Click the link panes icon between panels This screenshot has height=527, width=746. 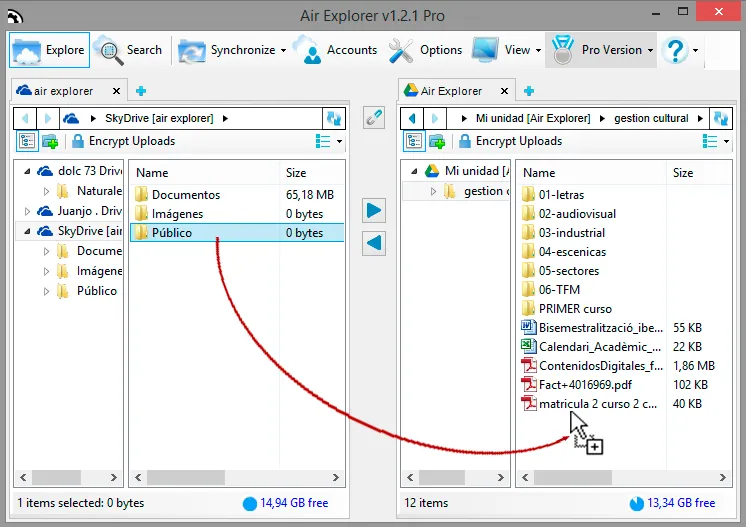[374, 117]
